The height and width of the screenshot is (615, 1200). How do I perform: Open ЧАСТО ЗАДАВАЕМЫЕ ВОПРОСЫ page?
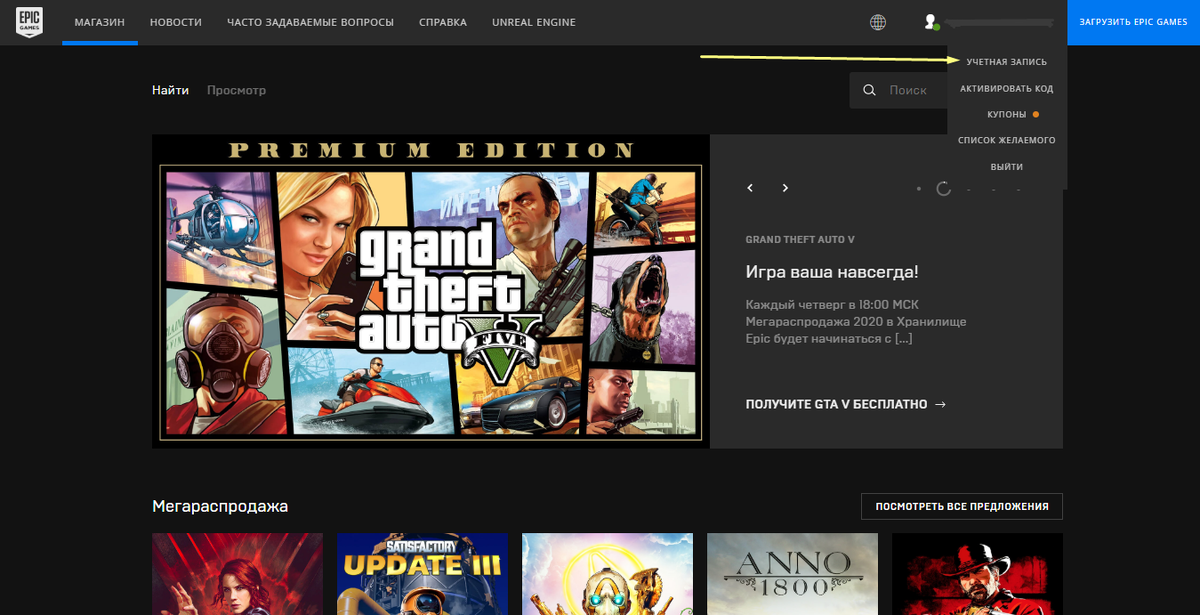point(310,22)
